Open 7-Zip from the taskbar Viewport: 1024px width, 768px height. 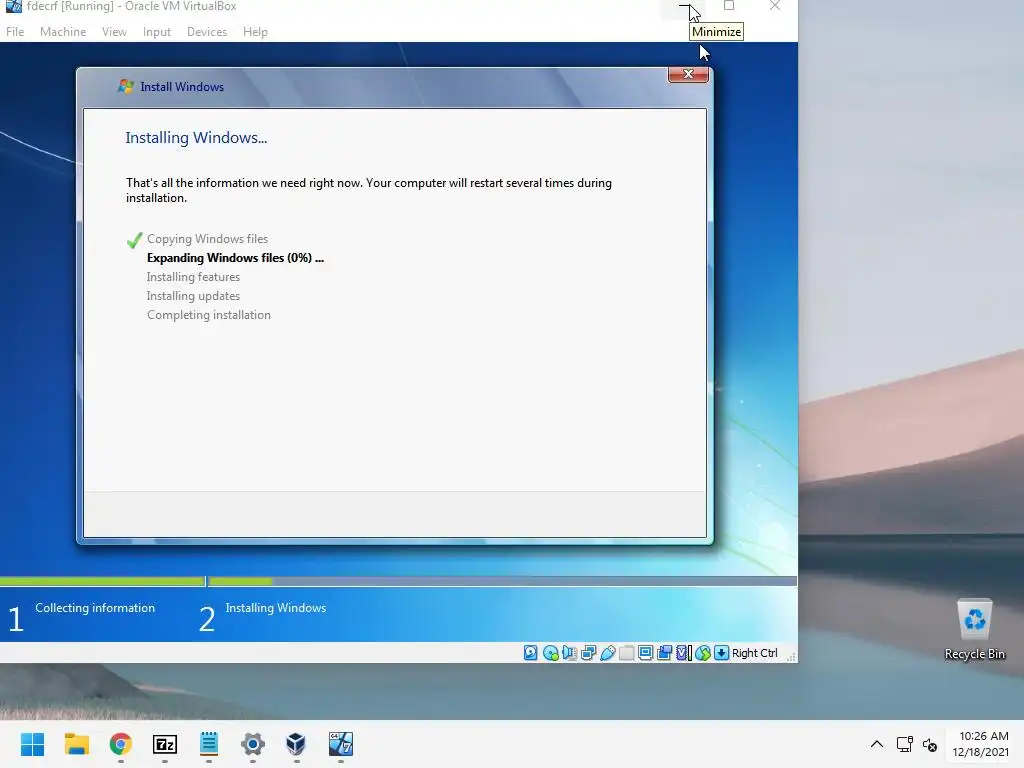[x=165, y=744]
